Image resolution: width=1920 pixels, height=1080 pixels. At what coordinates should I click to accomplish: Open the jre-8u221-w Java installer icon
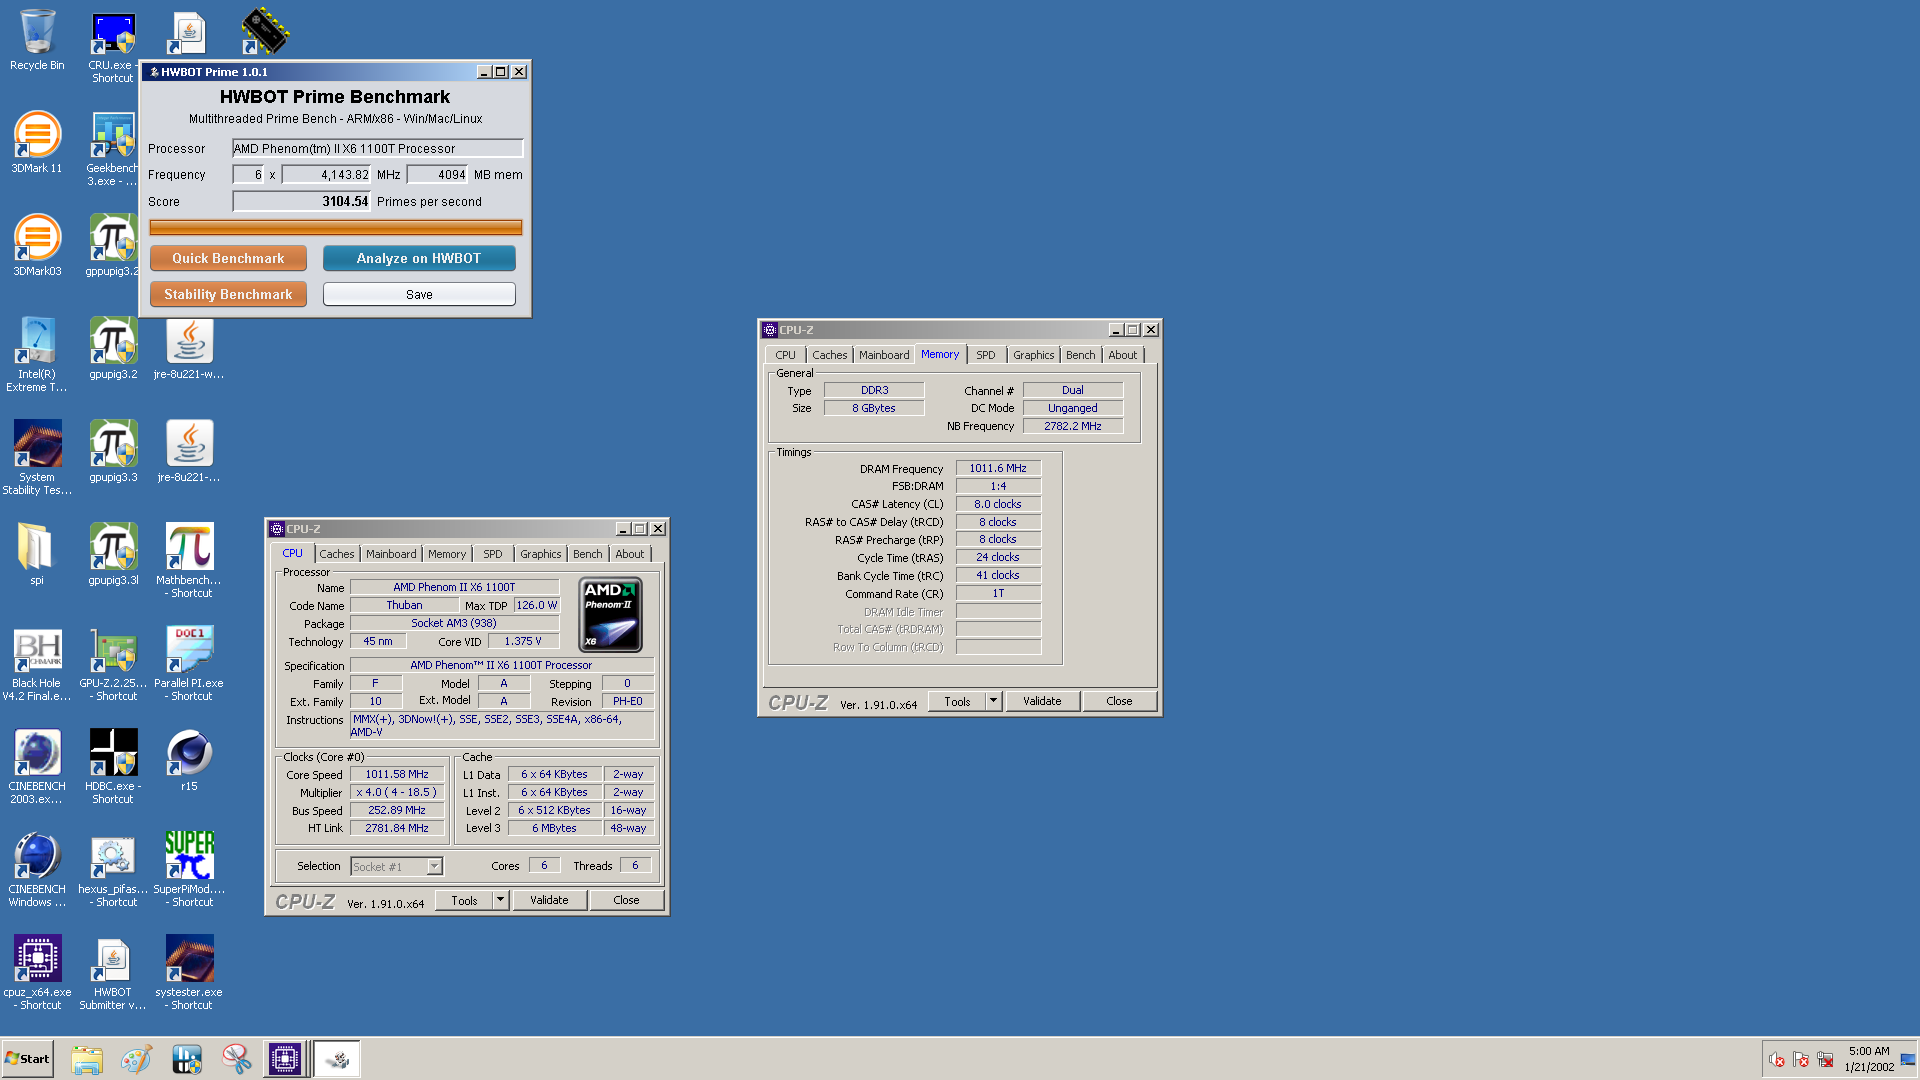[189, 348]
